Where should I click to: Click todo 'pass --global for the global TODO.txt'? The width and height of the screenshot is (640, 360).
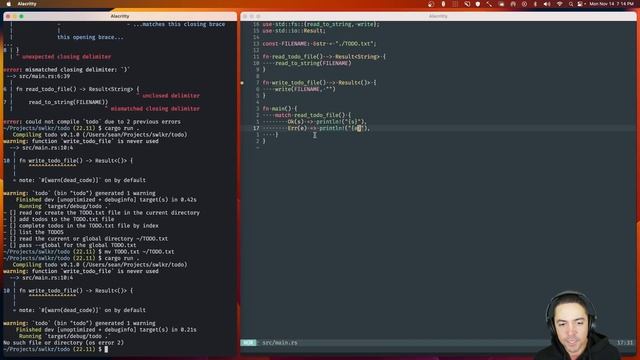pos(78,245)
